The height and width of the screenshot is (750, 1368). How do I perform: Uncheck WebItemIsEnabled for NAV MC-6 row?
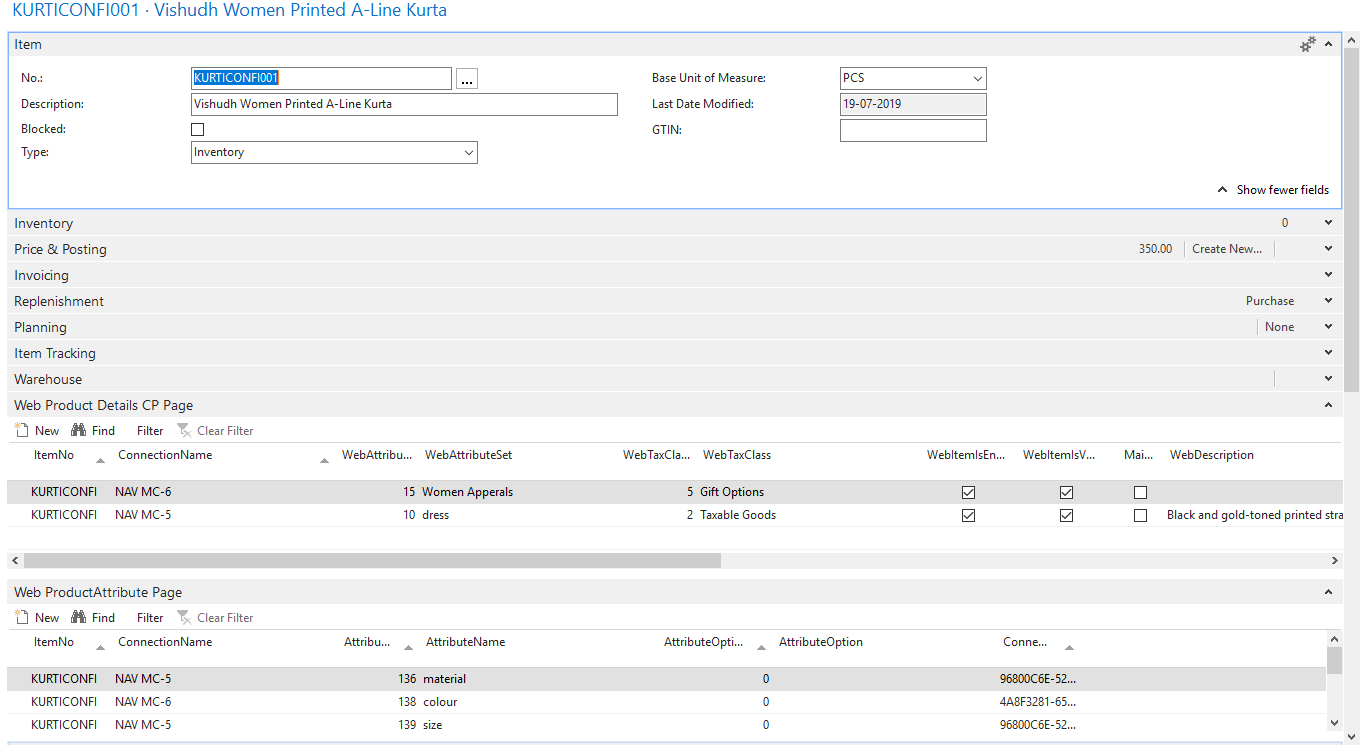(x=968, y=493)
